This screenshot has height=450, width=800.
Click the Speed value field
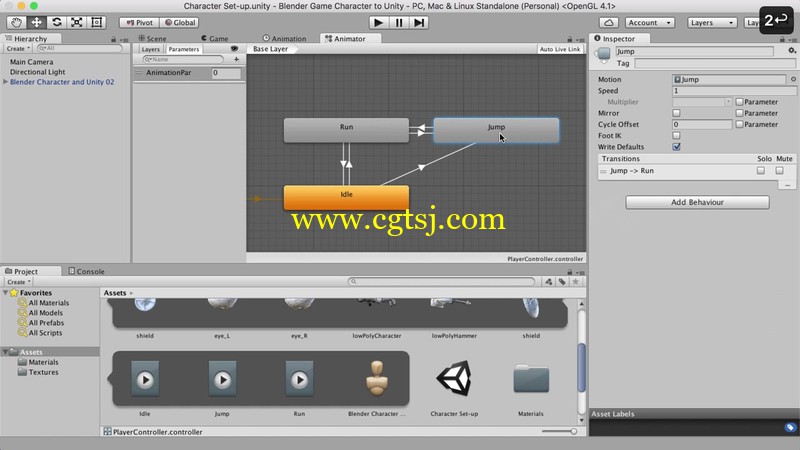click(734, 91)
